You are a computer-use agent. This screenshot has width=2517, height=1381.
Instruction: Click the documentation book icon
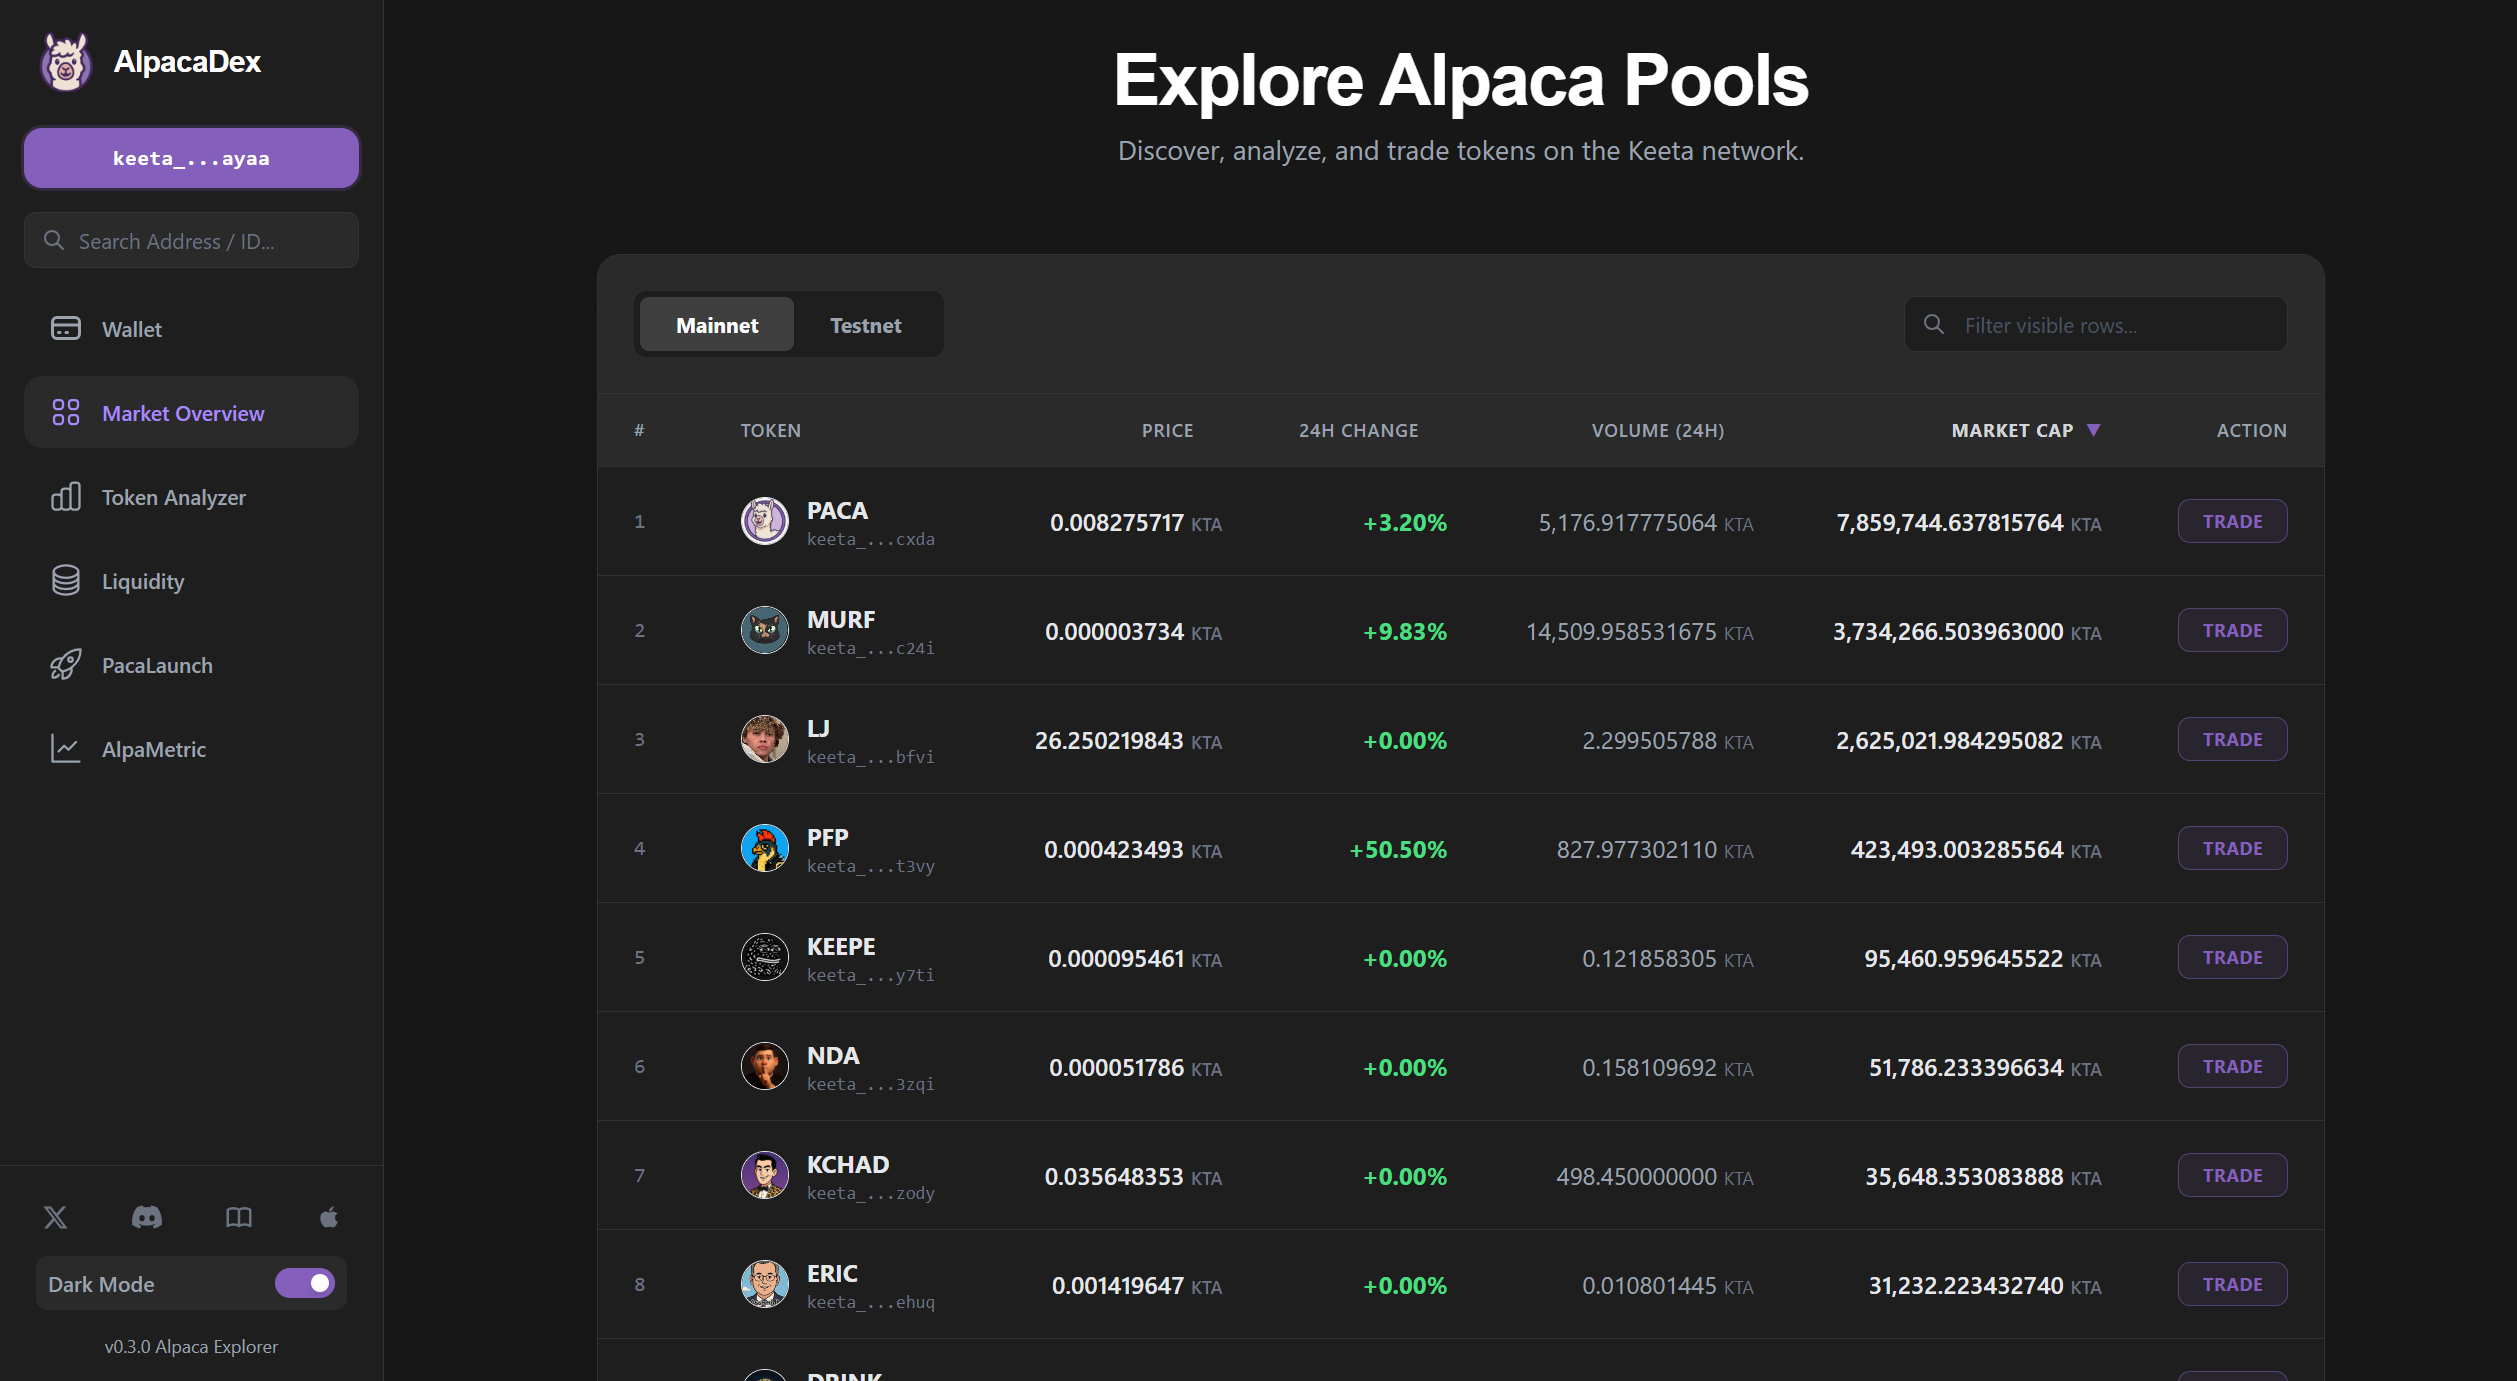point(238,1217)
